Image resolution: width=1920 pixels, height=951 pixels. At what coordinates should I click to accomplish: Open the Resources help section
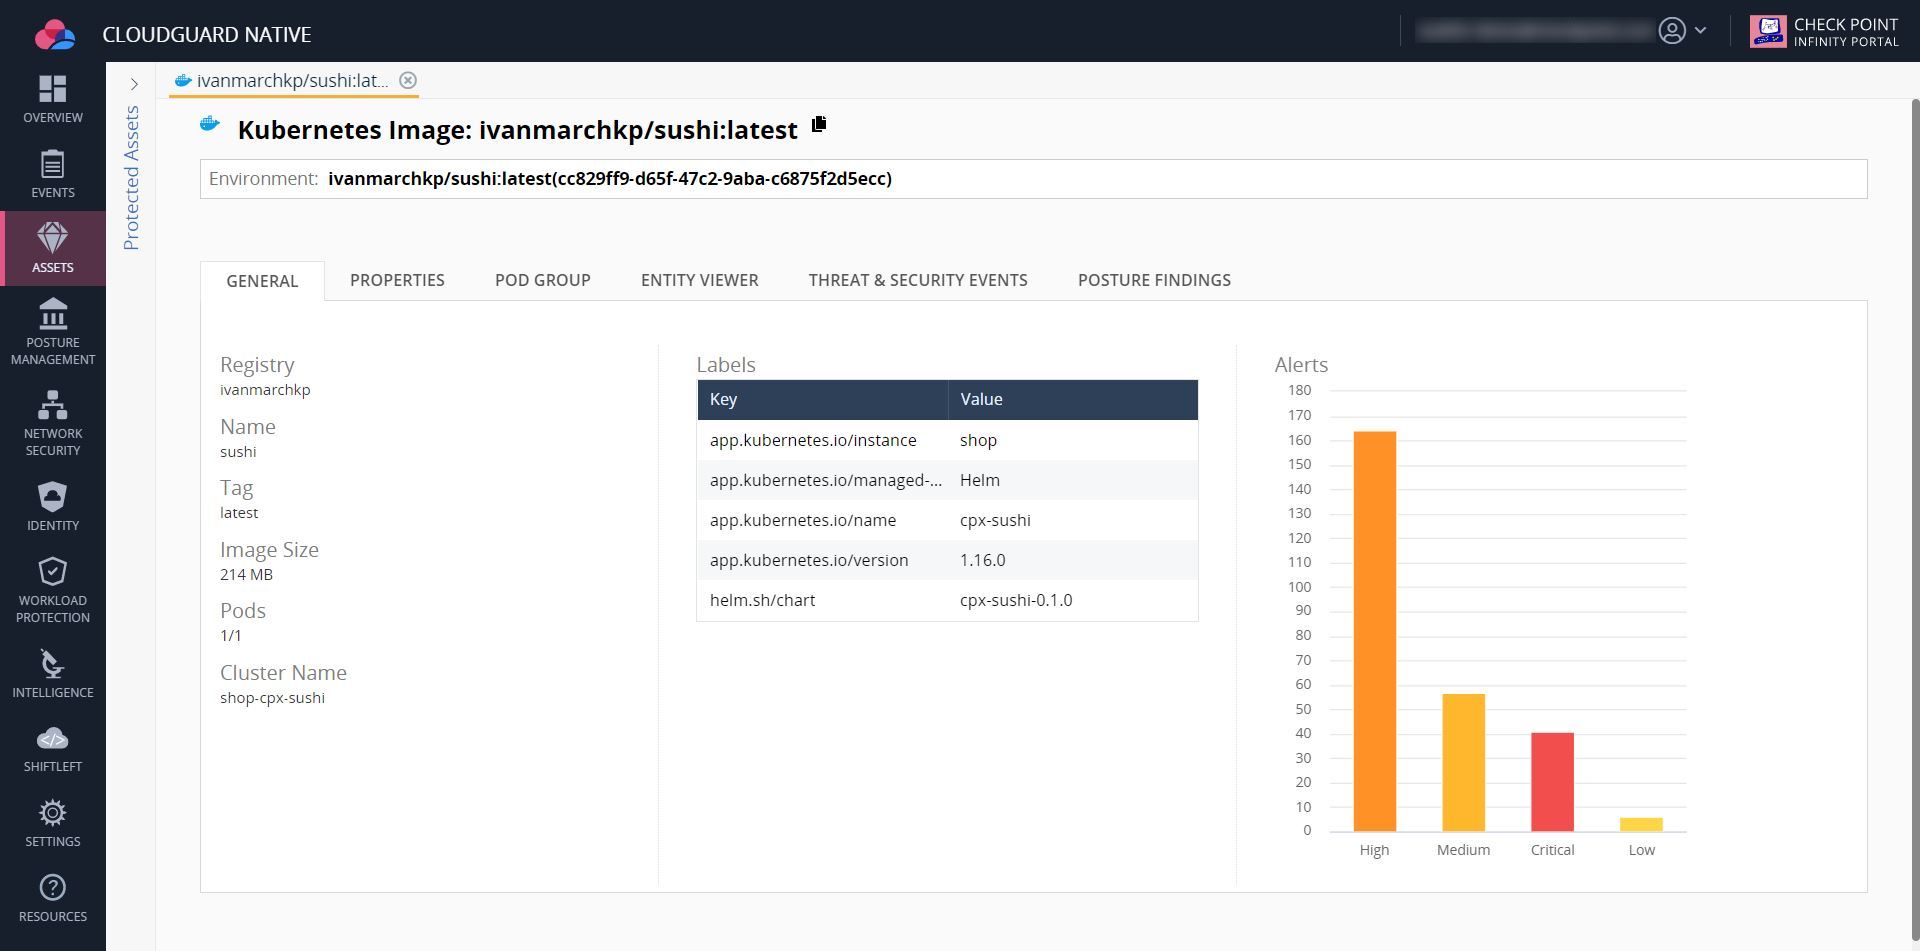click(53, 898)
